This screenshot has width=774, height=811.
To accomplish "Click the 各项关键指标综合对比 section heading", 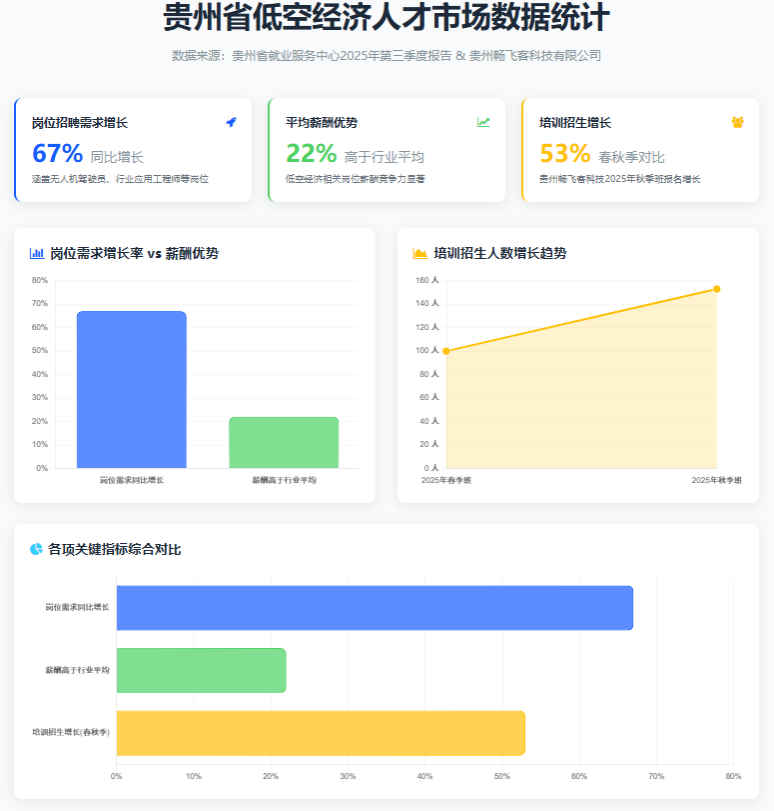I will (114, 549).
